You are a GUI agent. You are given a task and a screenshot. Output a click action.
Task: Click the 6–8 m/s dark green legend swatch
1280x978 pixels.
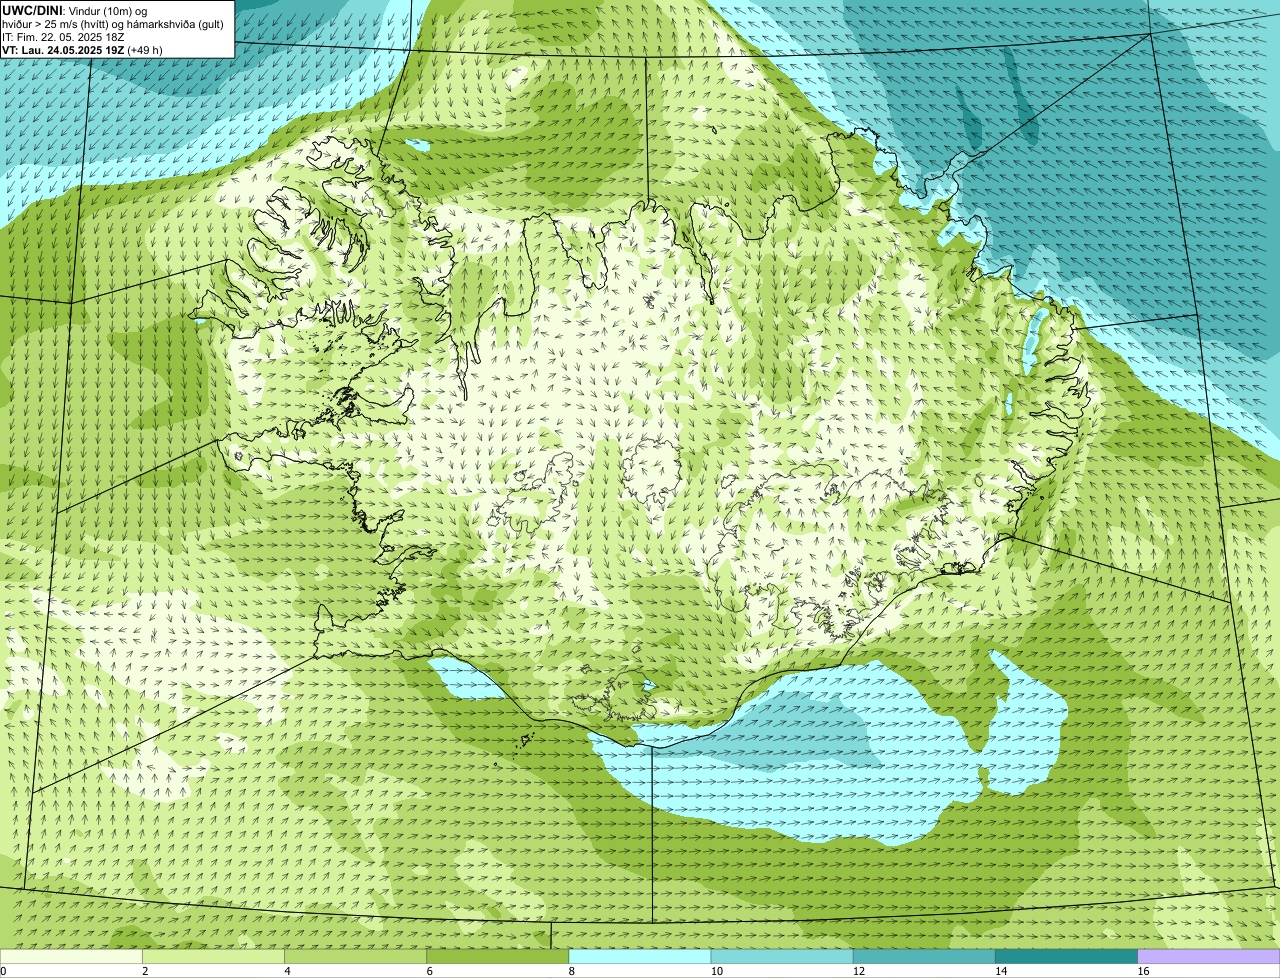coord(498,956)
